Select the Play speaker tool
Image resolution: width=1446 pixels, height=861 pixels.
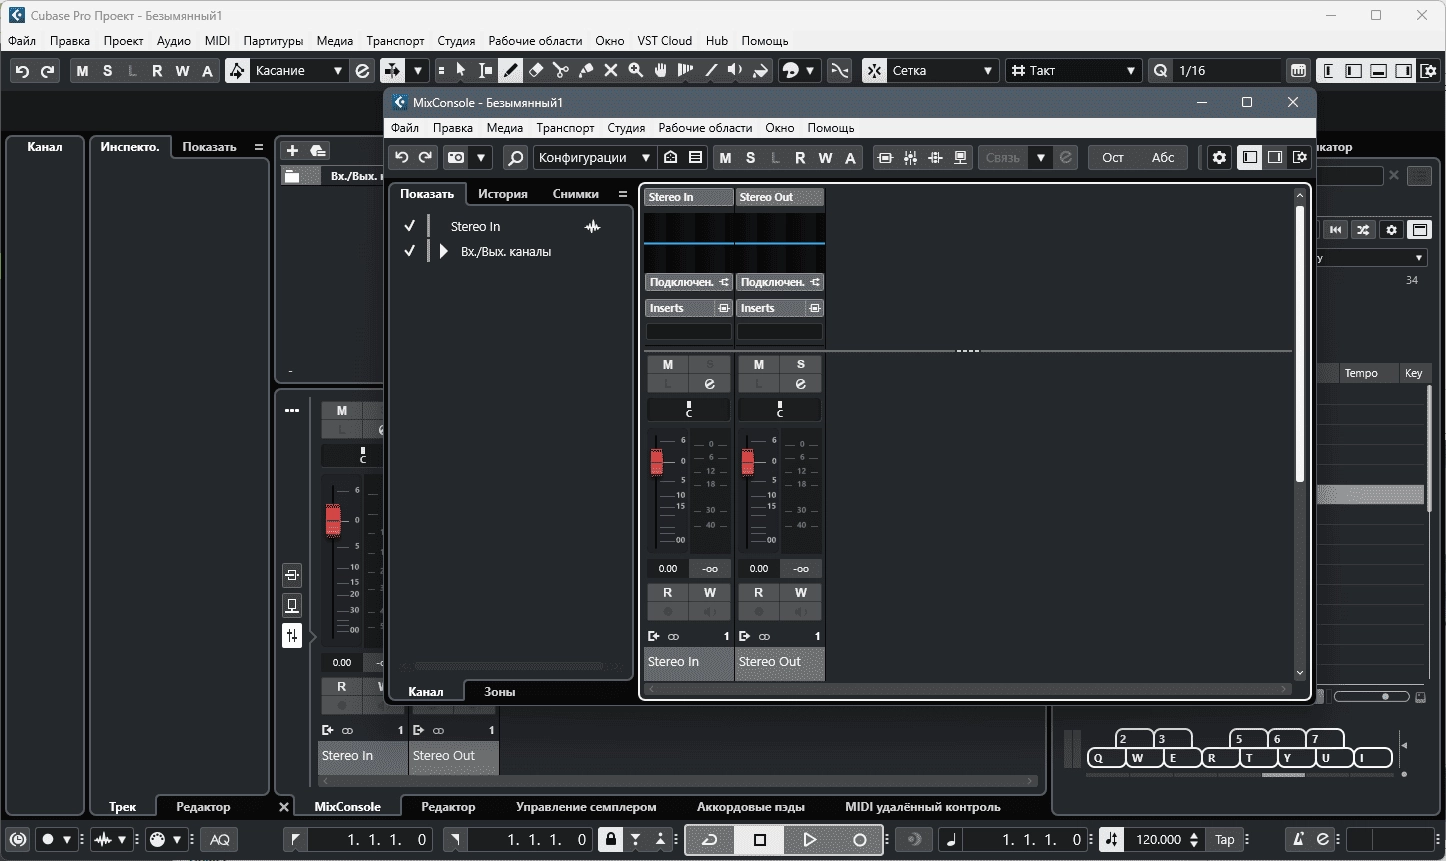pyautogui.click(x=735, y=70)
